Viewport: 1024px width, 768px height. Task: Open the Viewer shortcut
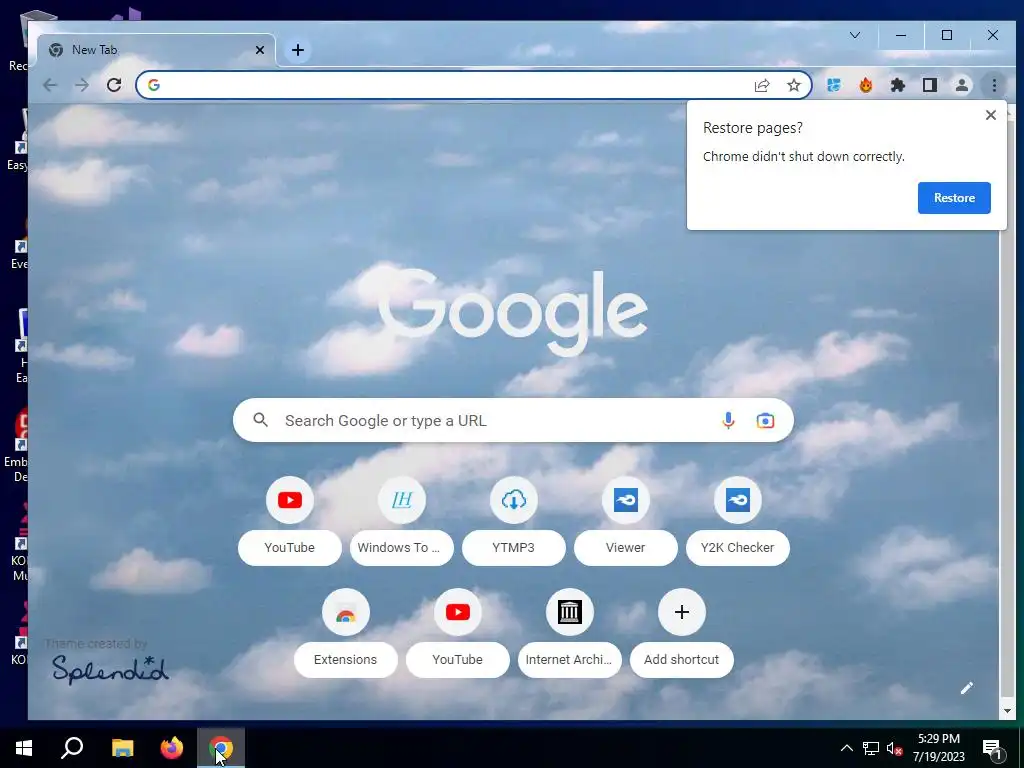[626, 523]
